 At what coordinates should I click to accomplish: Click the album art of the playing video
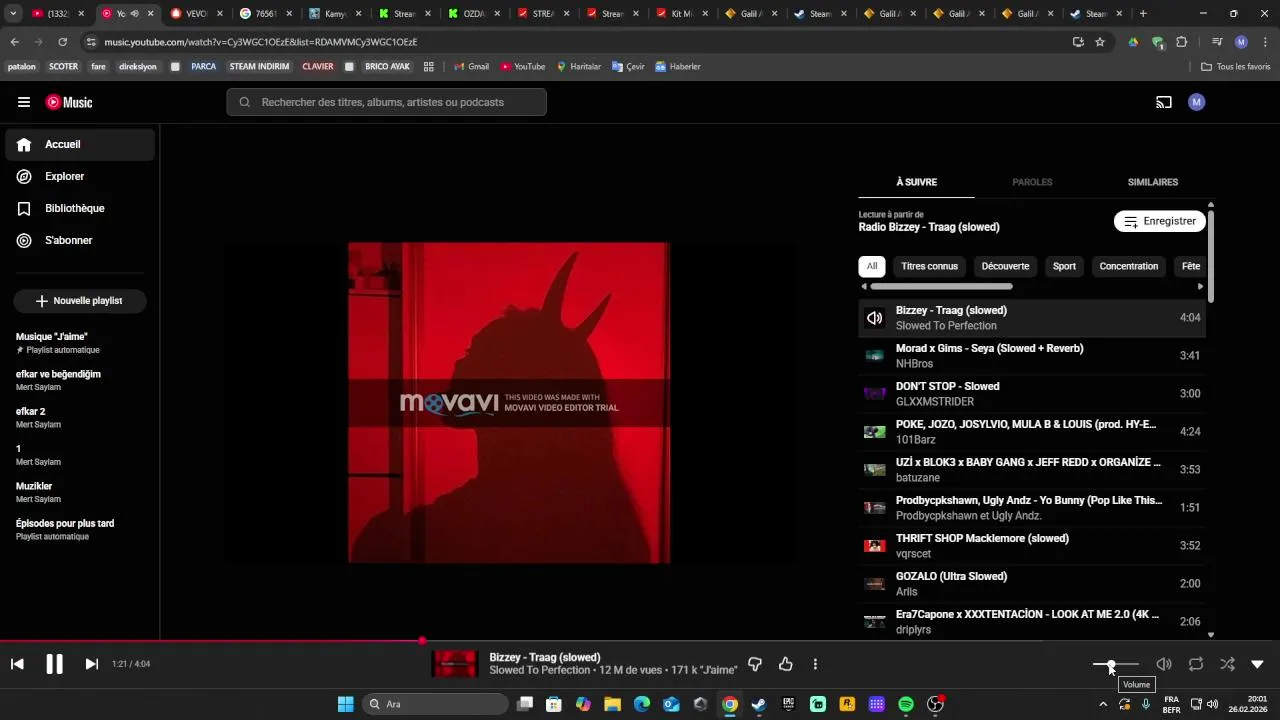pos(509,402)
